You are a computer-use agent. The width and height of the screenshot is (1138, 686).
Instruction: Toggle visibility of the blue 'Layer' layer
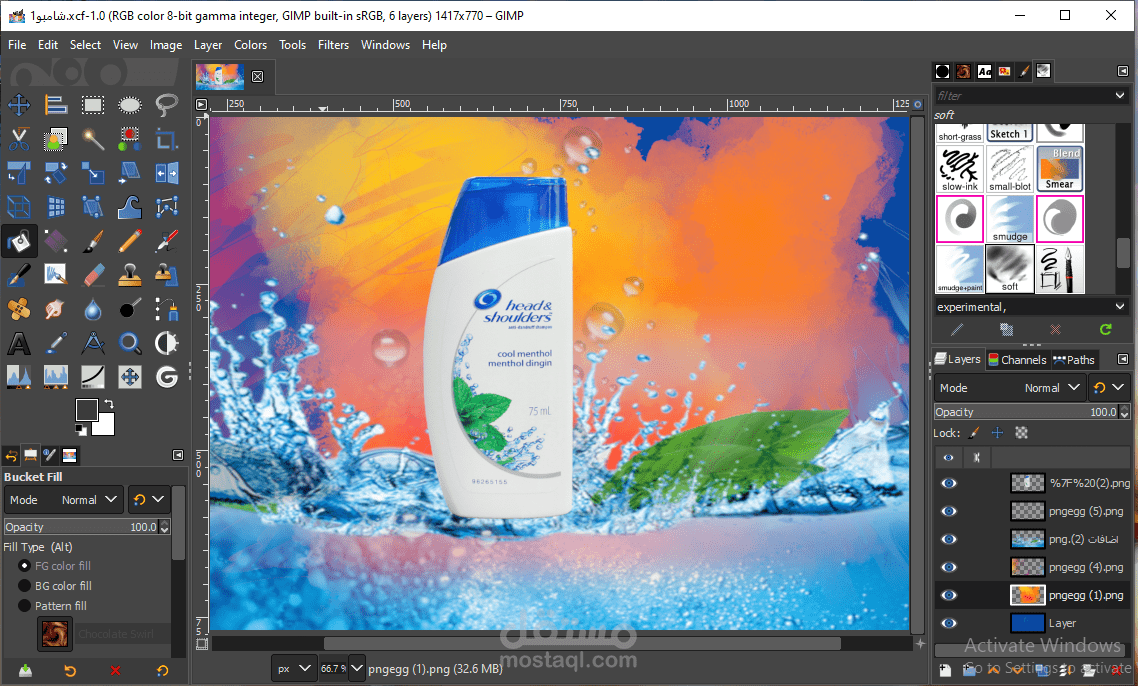(949, 623)
